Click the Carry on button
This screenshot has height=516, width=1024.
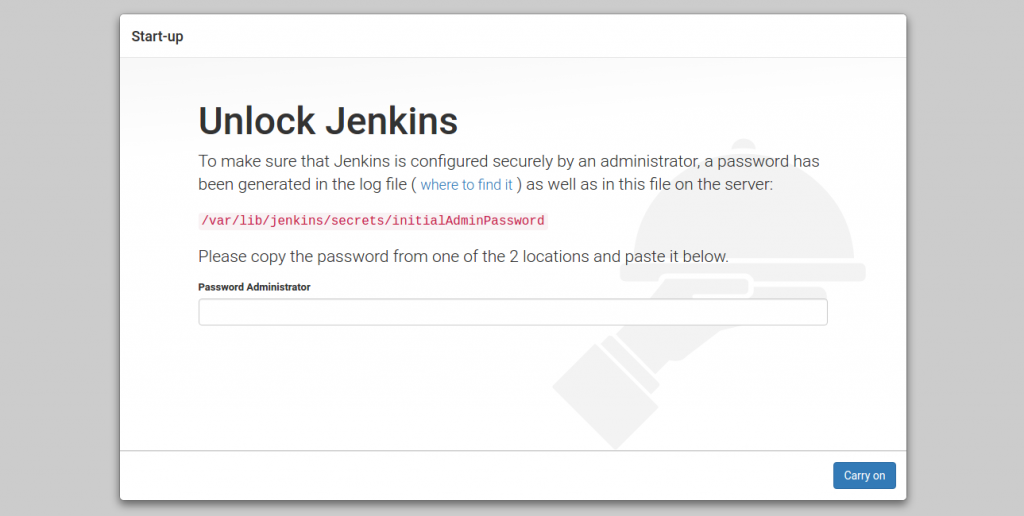pyautogui.click(x=864, y=476)
